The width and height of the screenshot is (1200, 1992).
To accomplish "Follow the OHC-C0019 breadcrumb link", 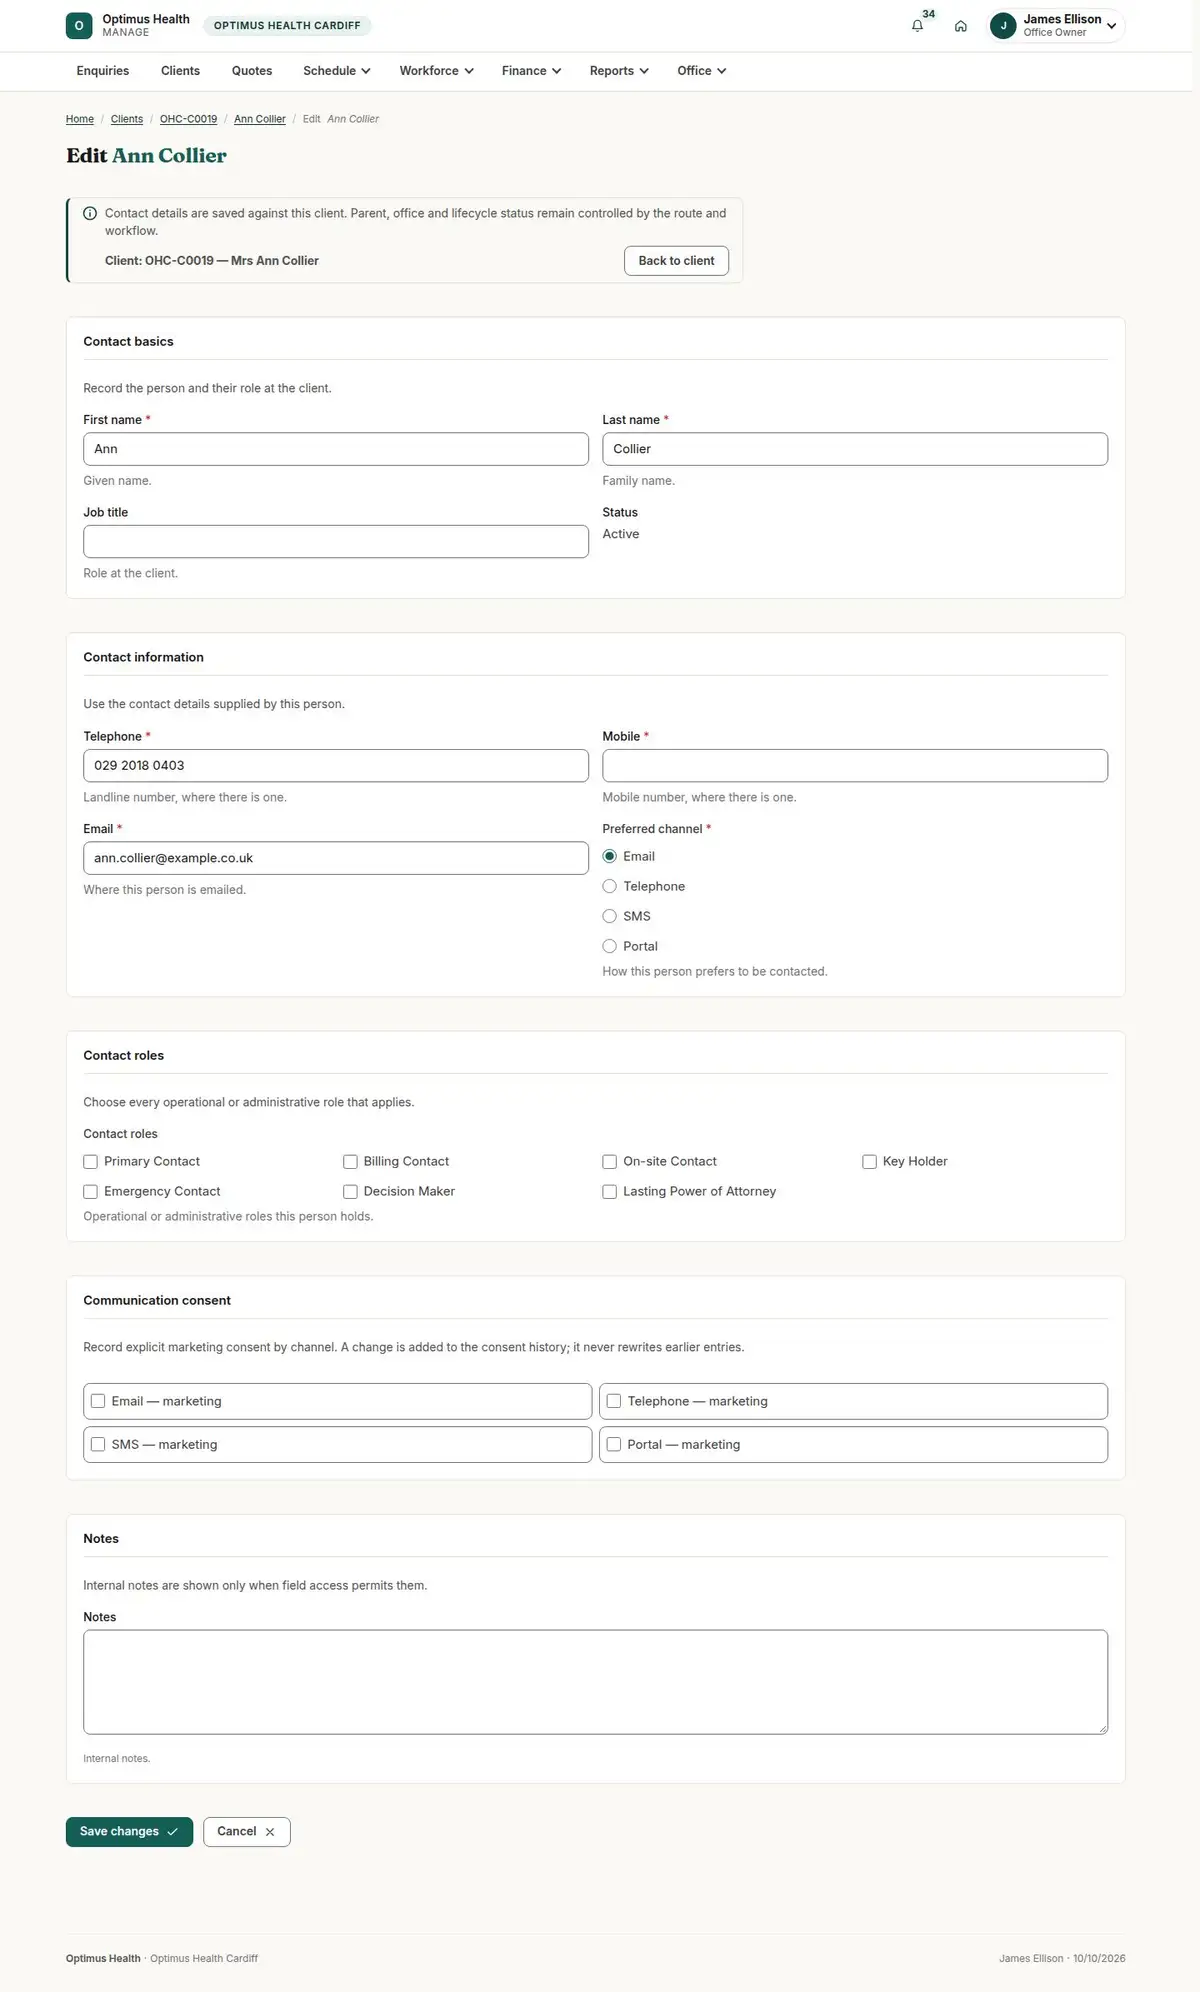I will tap(188, 119).
